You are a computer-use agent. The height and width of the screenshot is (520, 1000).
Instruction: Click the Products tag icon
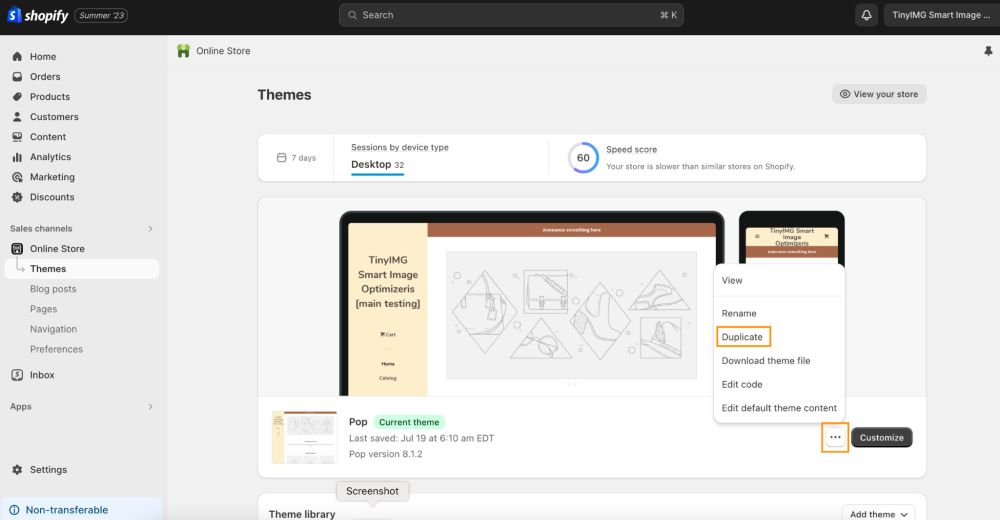click(17, 96)
